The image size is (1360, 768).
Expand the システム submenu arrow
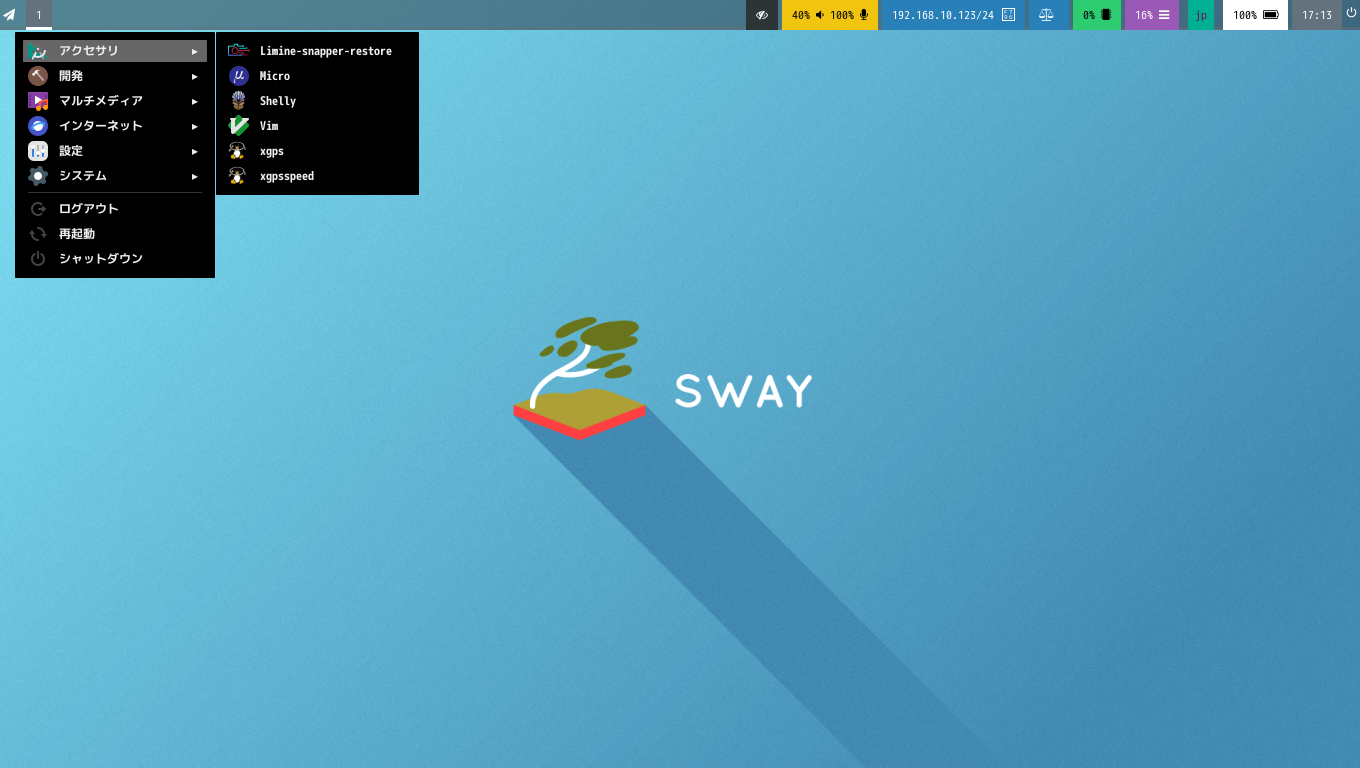[x=195, y=176]
